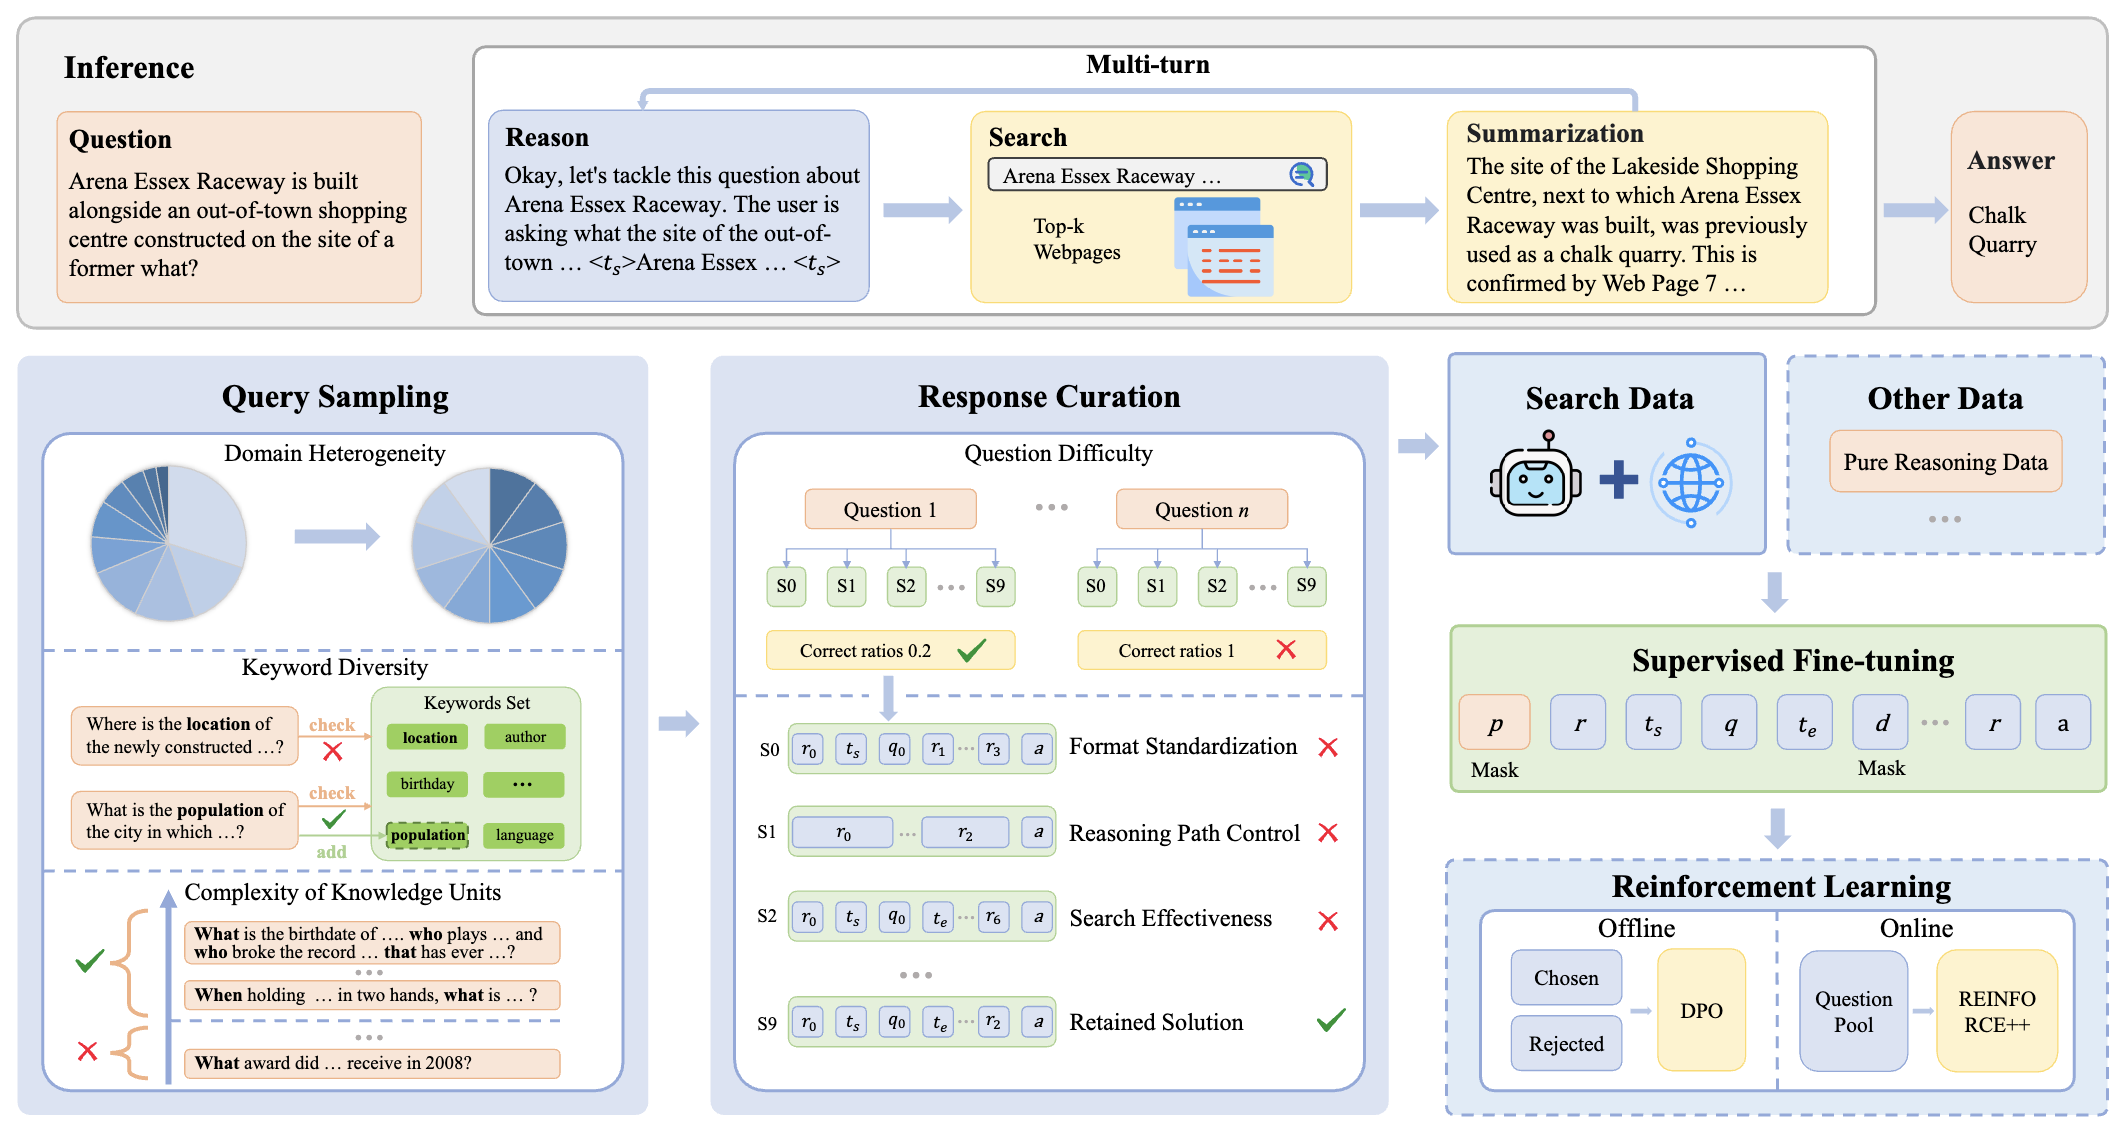Click the green check next to Retained Solution
The width and height of the screenshot is (2128, 1136).
click(1331, 1020)
